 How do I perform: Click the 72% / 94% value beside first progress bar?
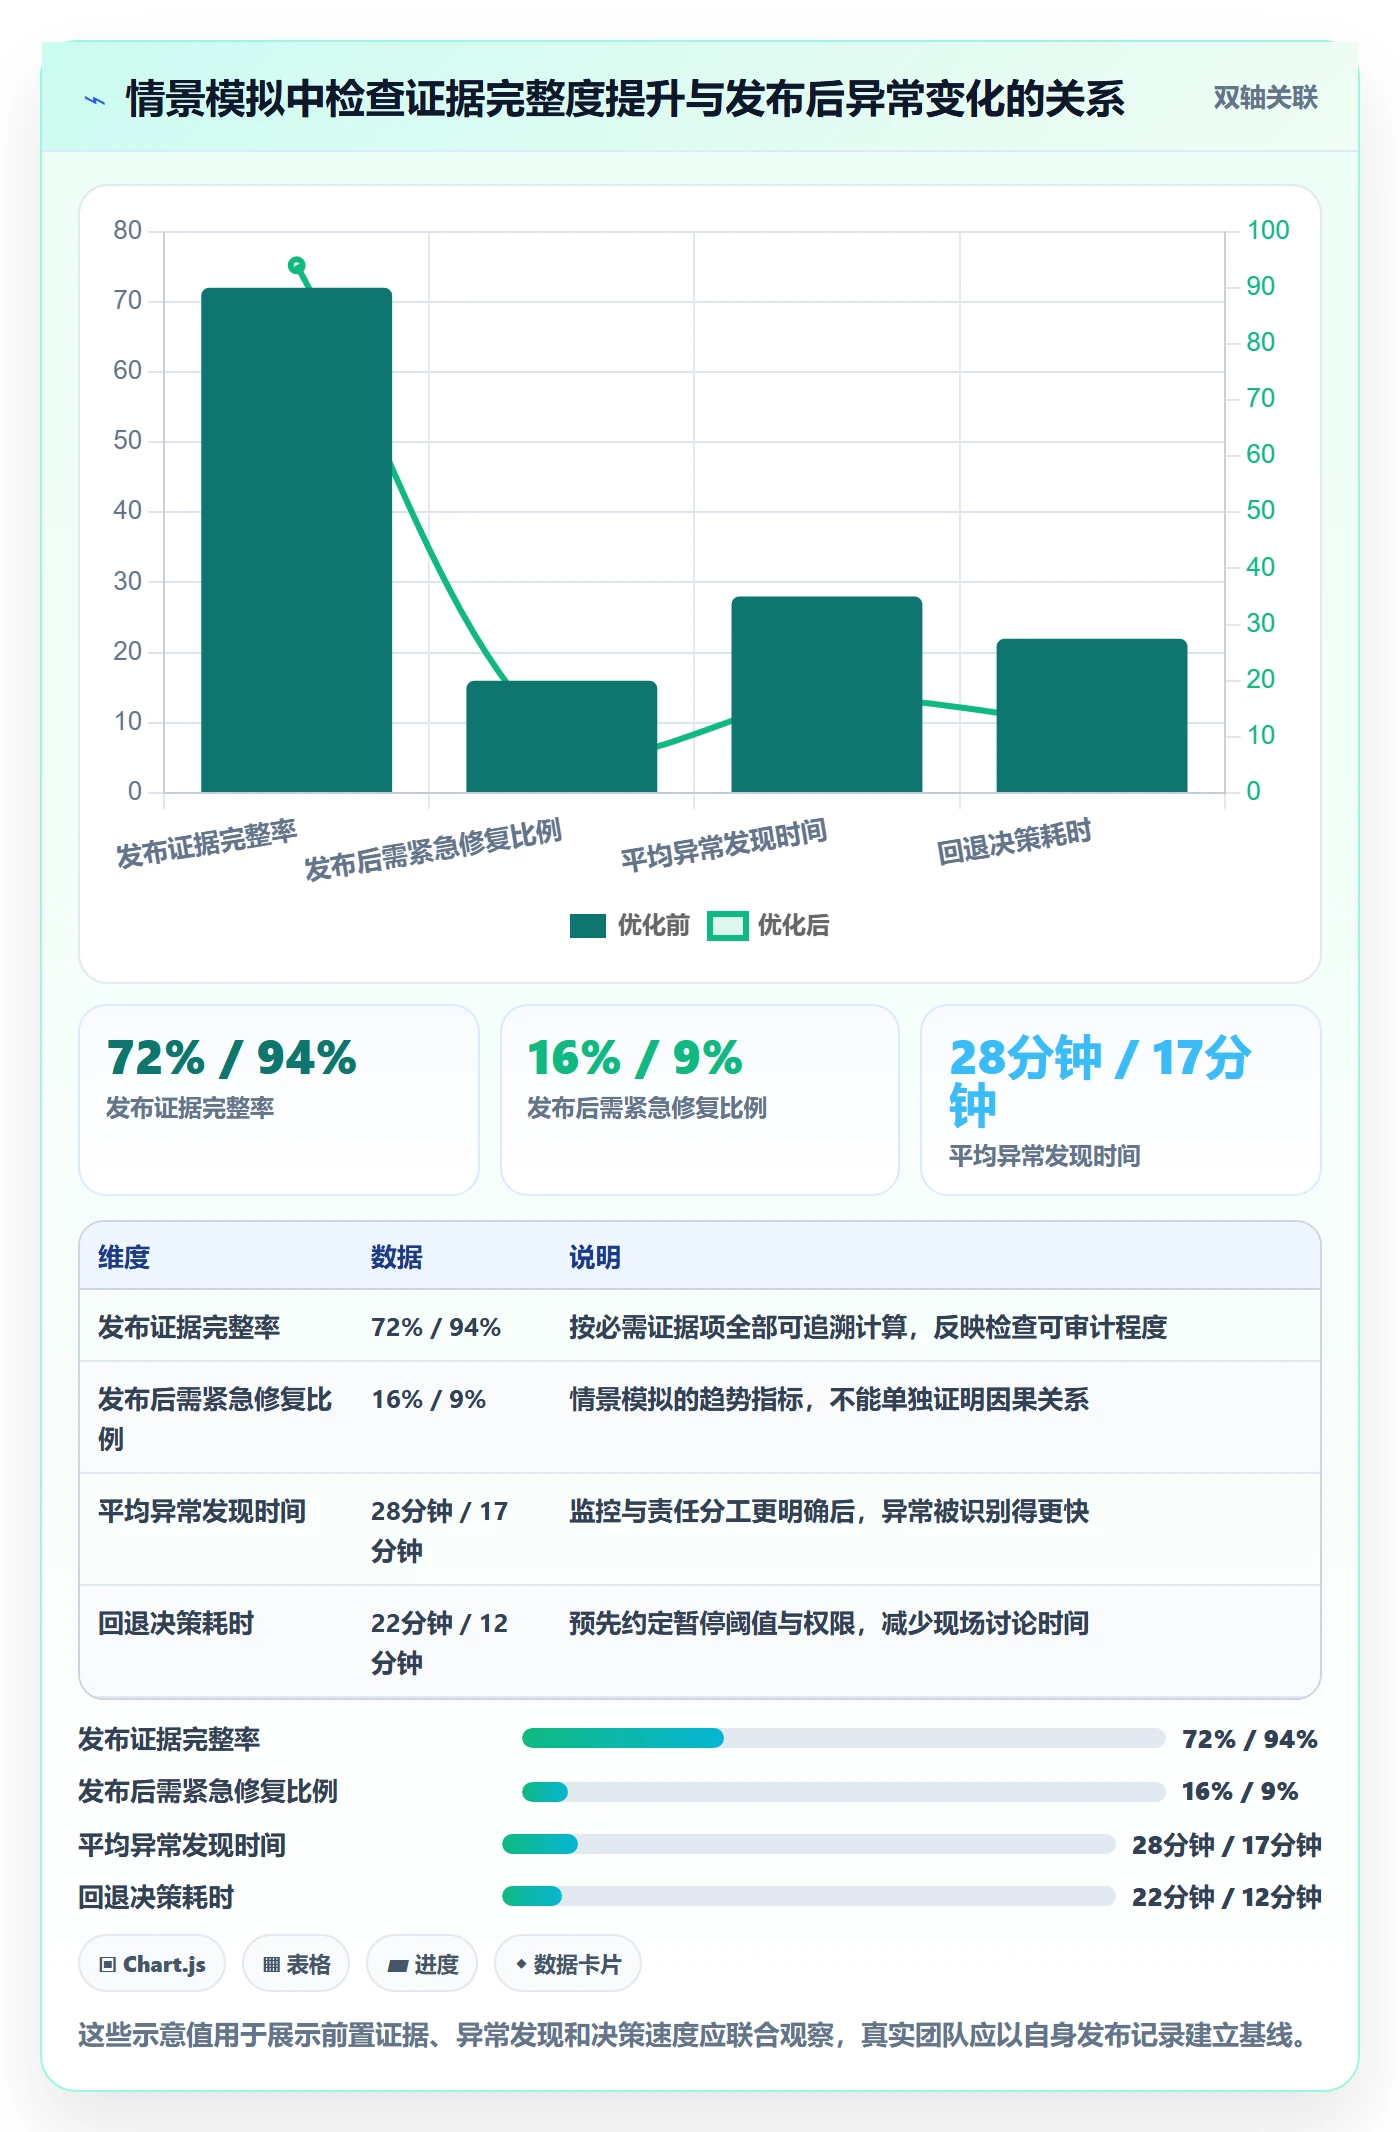[x=1249, y=1739]
